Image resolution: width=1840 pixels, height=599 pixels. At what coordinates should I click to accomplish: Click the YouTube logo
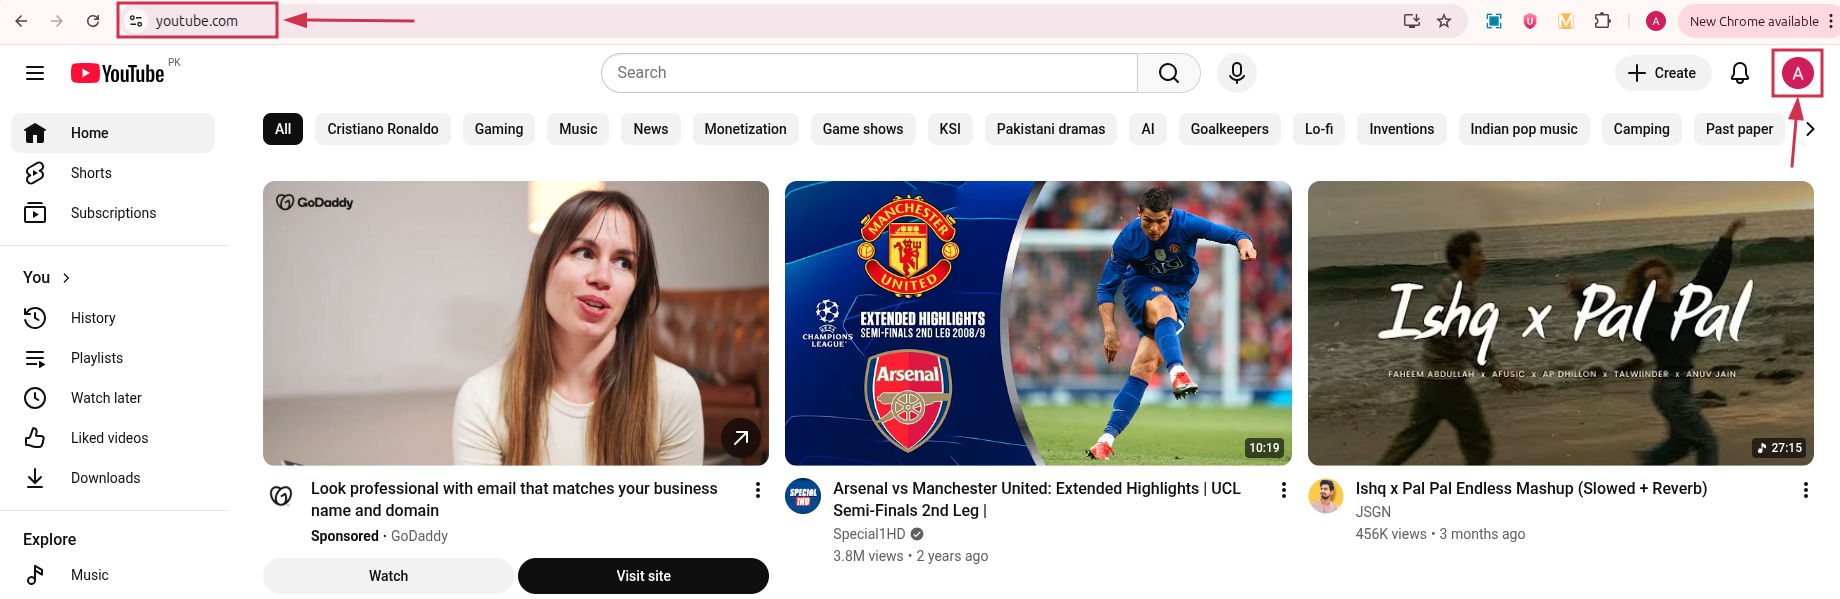[118, 73]
